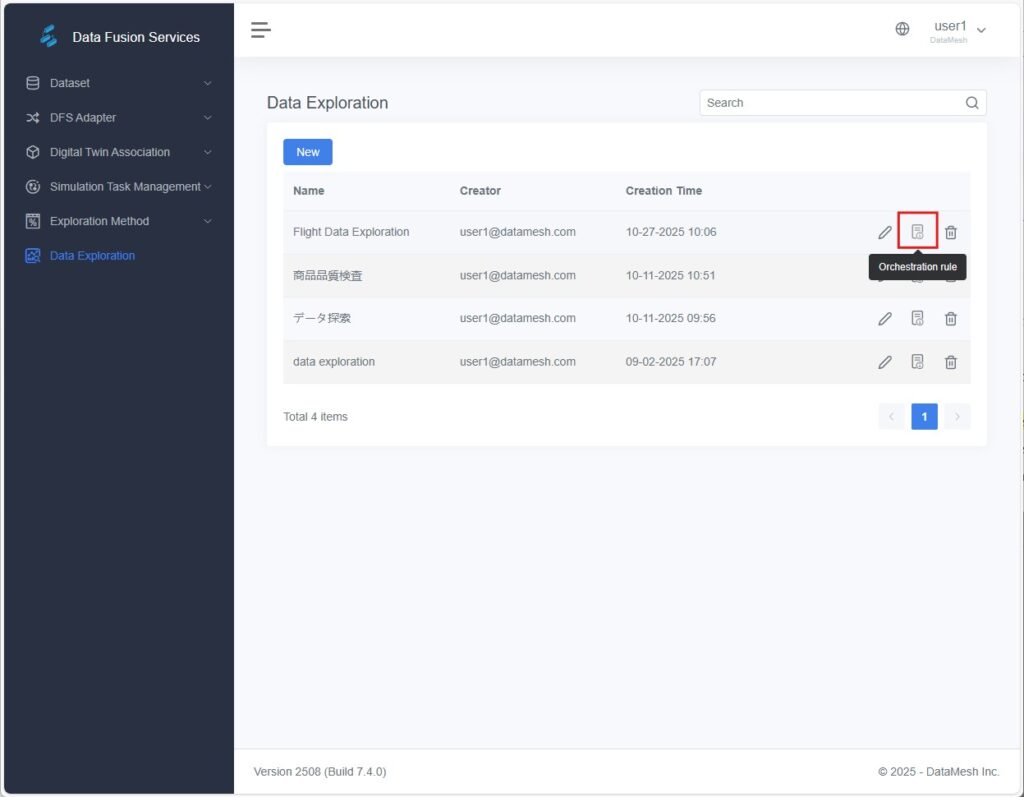Expand the Exploration Method menu
The height and width of the screenshot is (797, 1024).
coord(118,221)
